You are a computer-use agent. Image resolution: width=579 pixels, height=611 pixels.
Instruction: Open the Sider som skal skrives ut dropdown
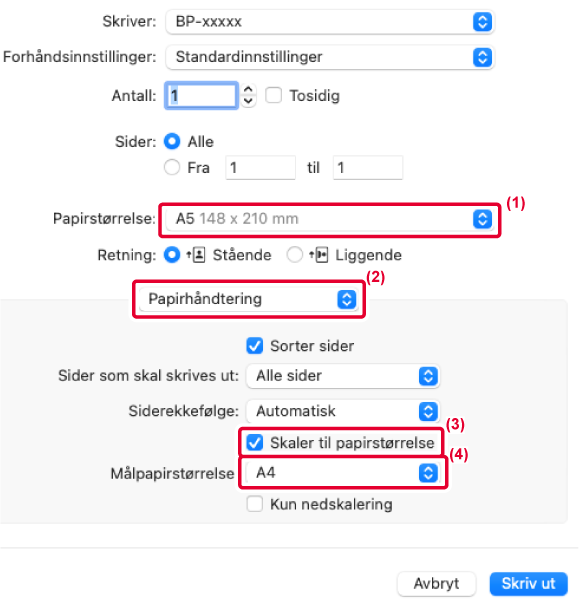[343, 376]
